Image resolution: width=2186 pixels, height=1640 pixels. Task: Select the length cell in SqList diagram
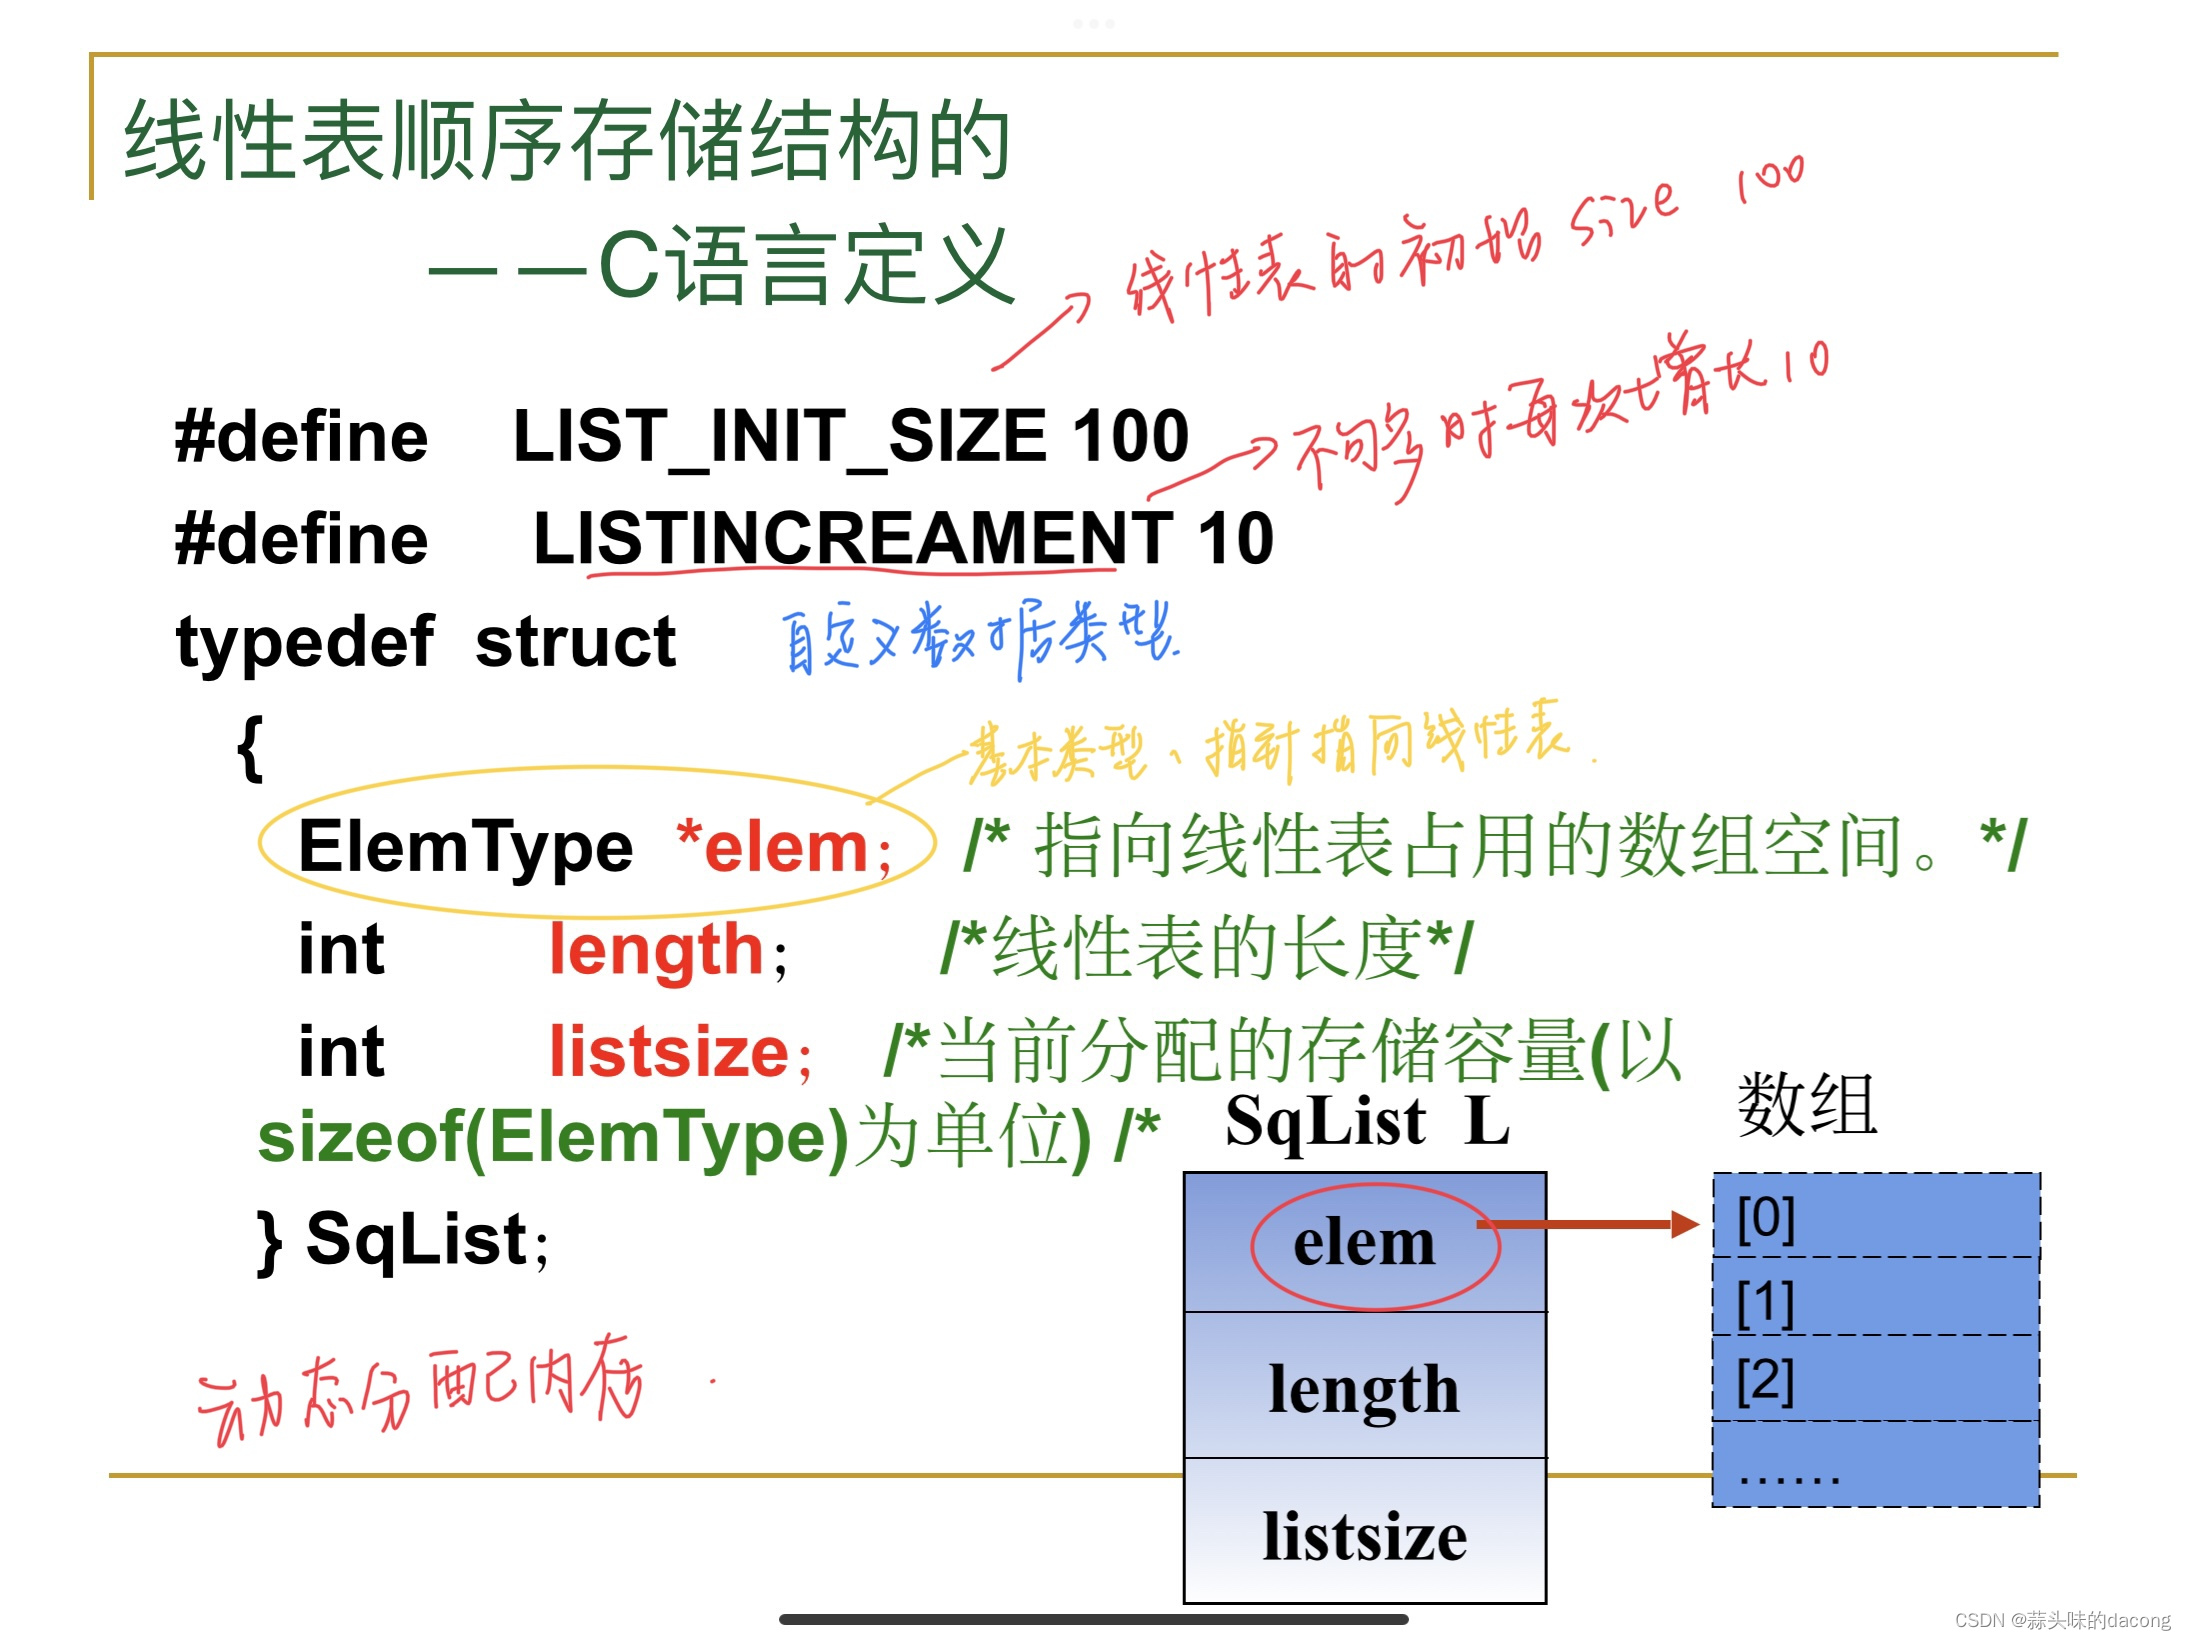[x=1365, y=1388]
